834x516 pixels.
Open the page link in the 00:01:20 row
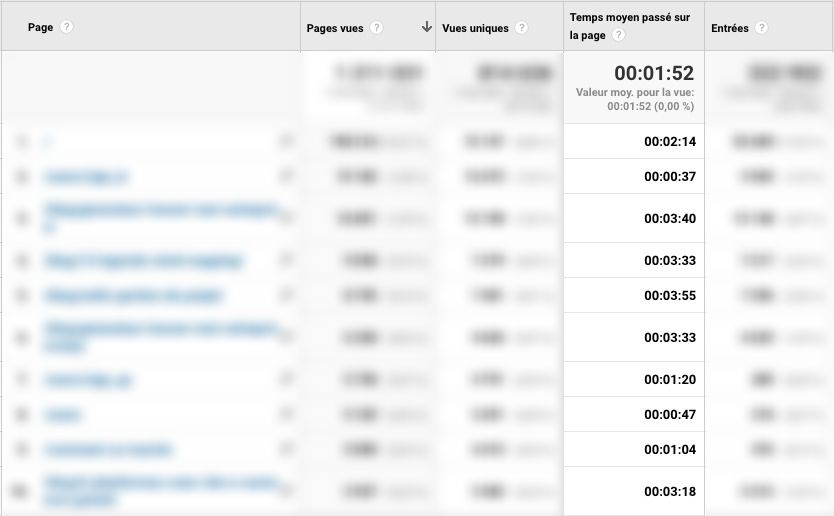pyautogui.click(x=88, y=380)
